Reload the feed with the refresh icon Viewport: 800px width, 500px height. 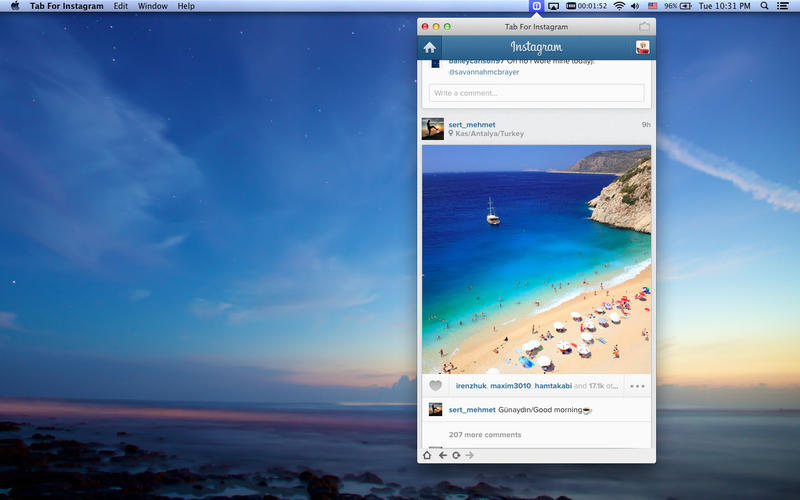coord(456,455)
